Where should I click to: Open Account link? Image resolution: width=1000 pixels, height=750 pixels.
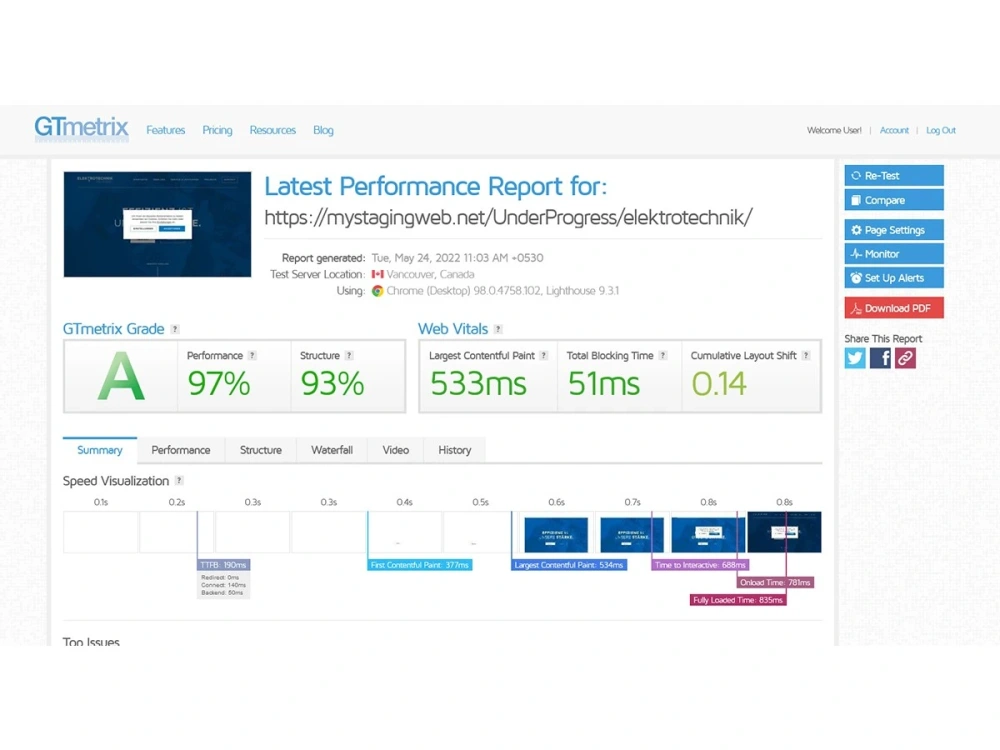click(894, 130)
